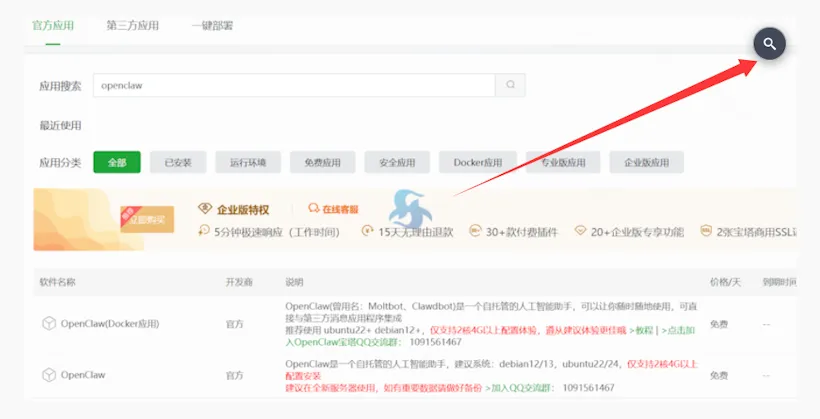Click the icon before 20+企业版专享功能
The image size is (820, 419).
[x=580, y=231]
